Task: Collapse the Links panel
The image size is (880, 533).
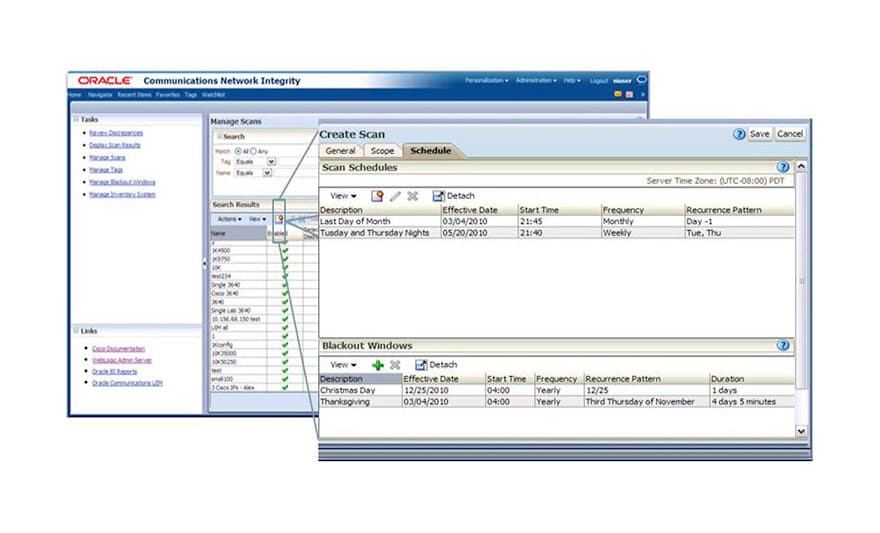Action: click(76, 330)
